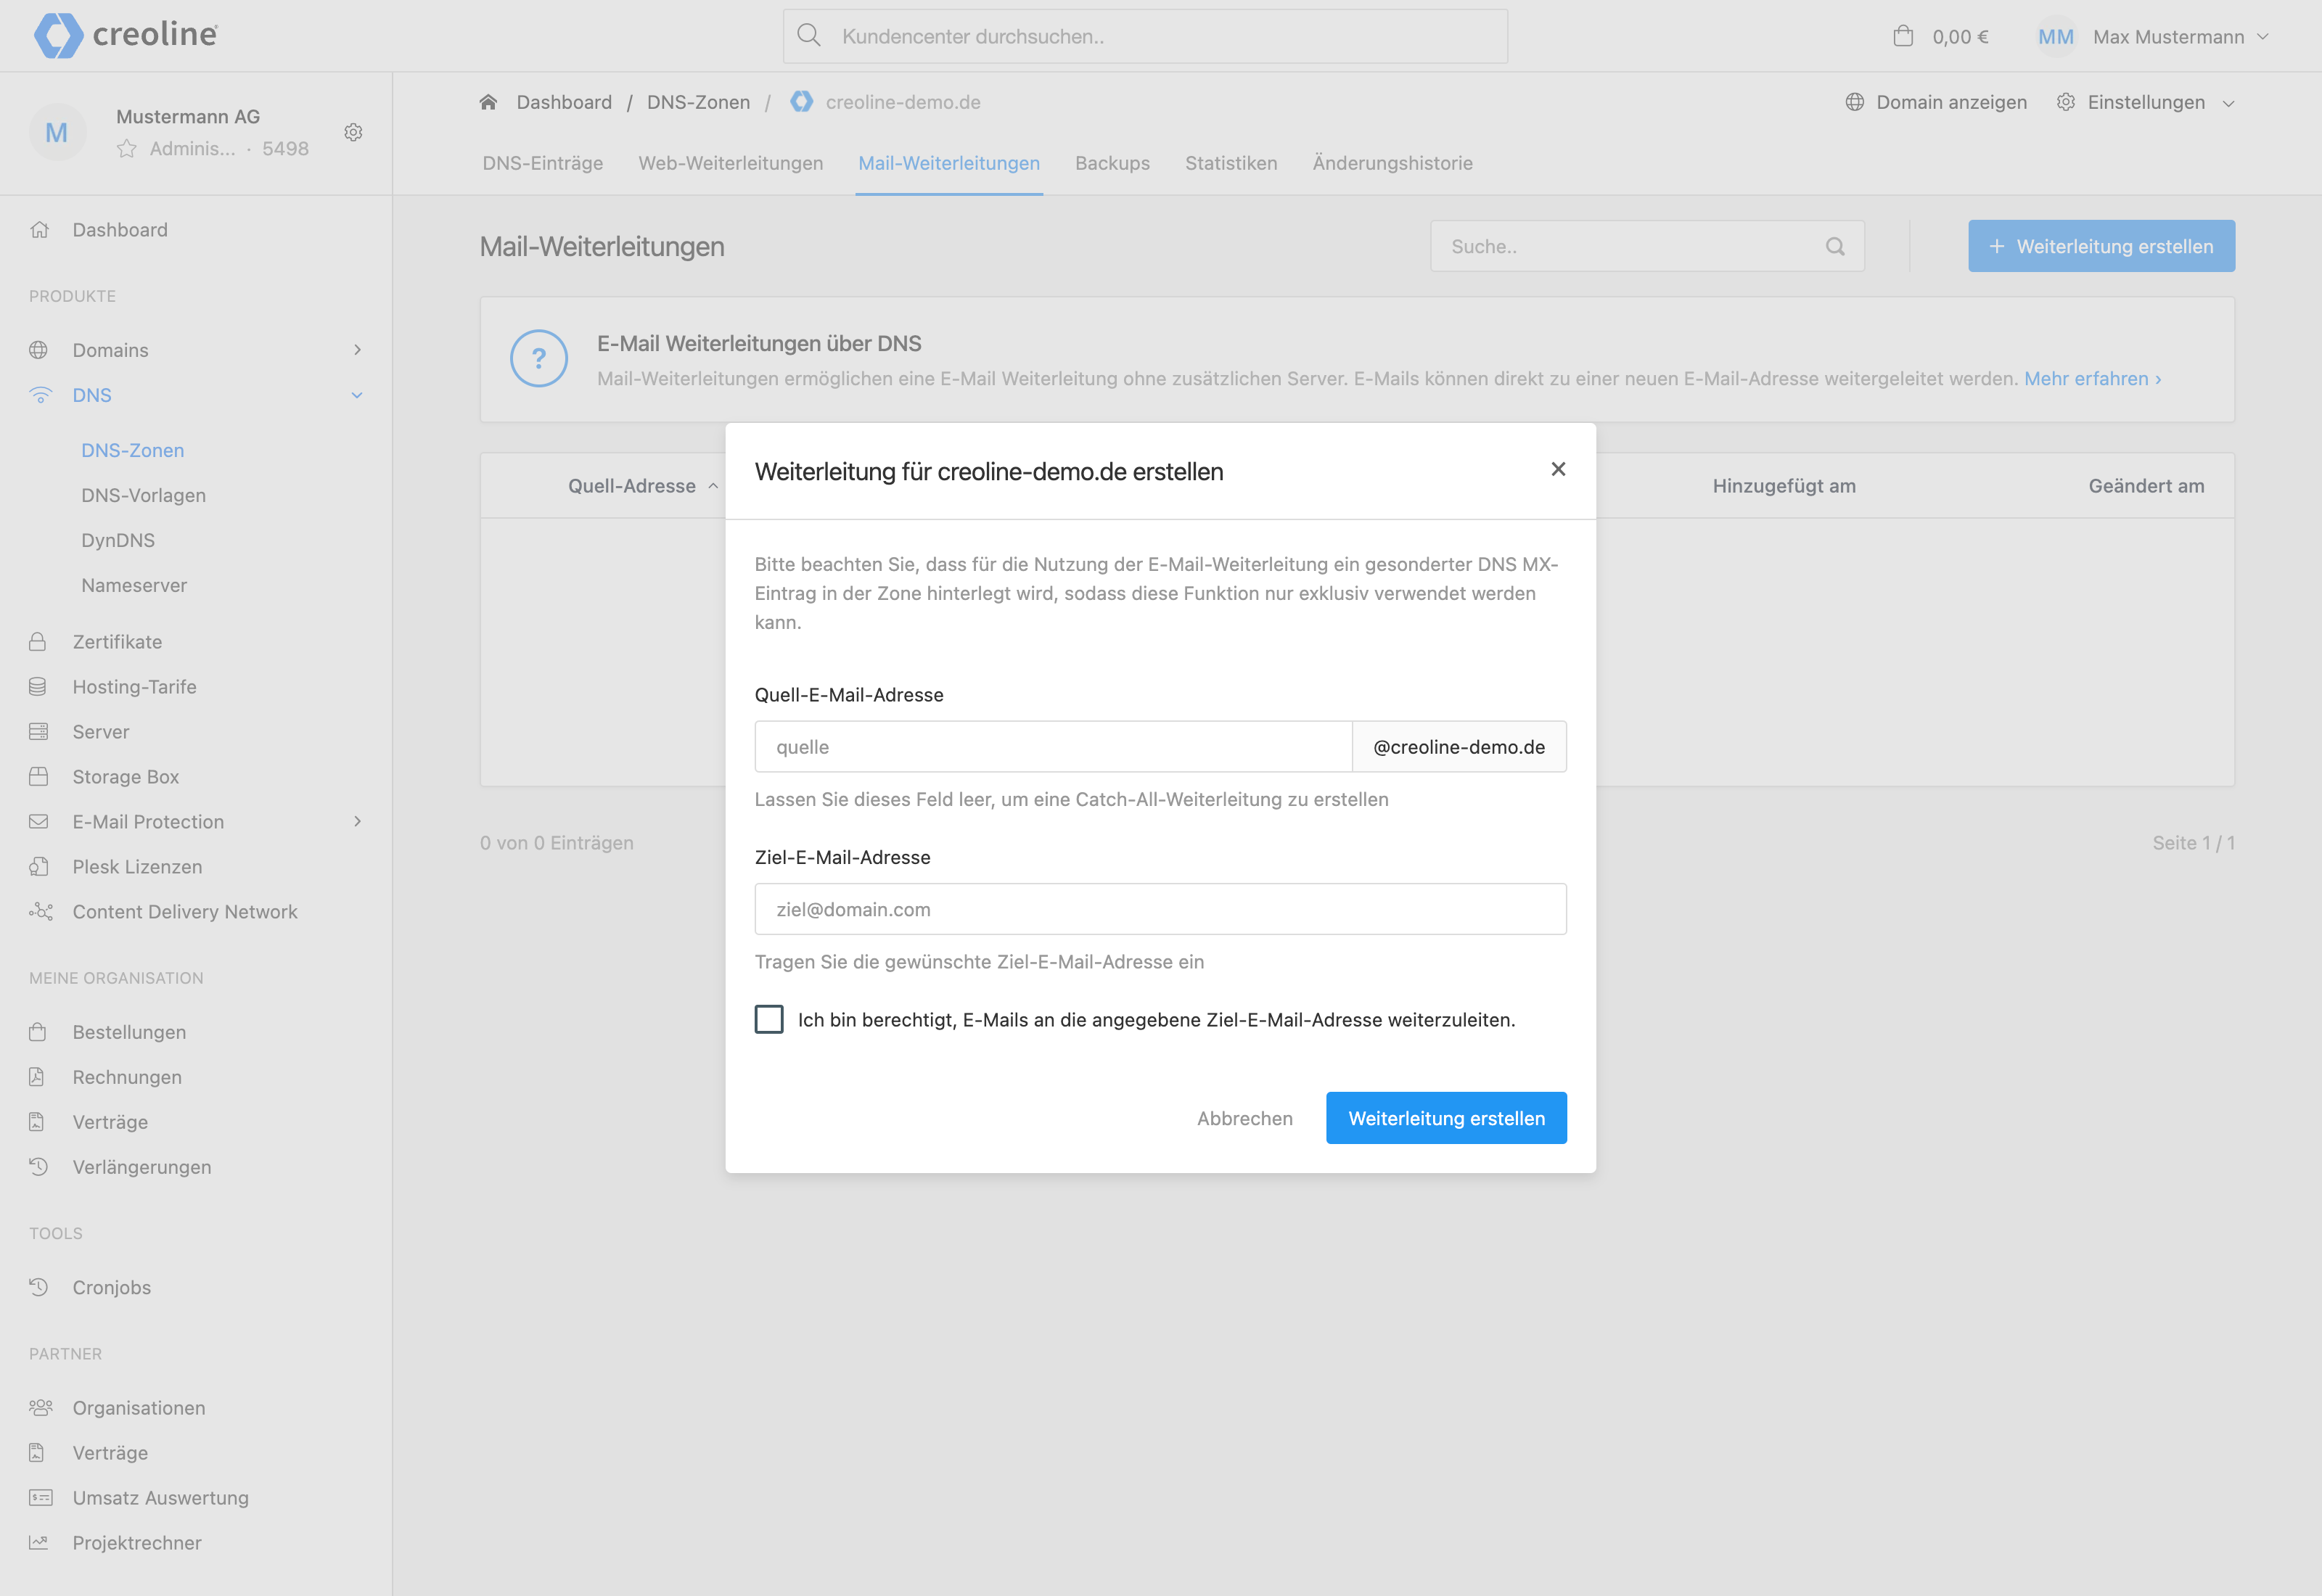
Task: Click the Storage Box icon
Action: tap(39, 776)
